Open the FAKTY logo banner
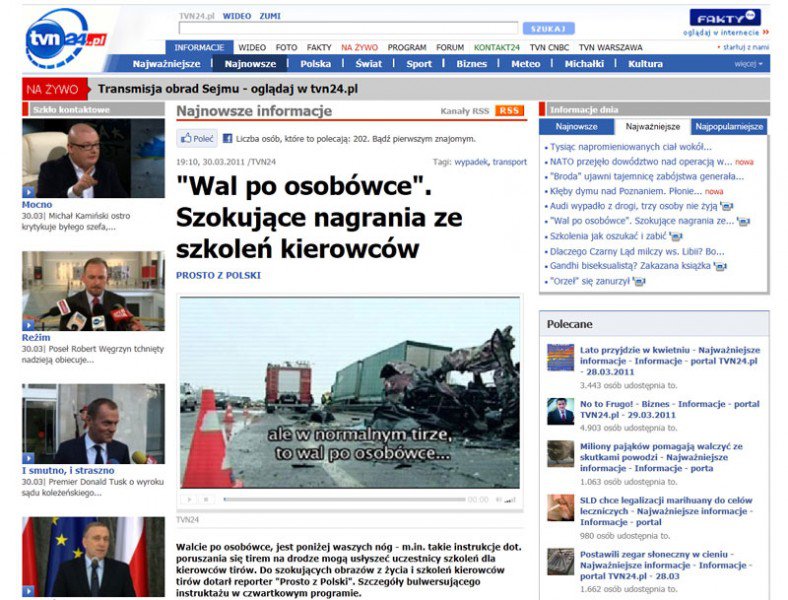 point(725,18)
